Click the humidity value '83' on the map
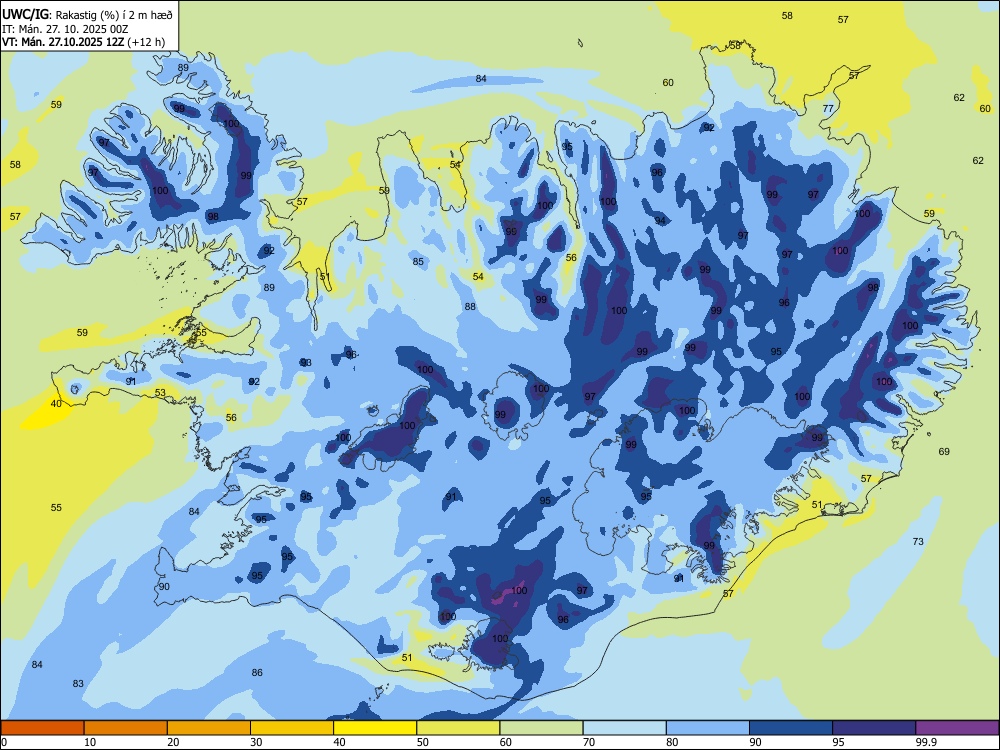The width and height of the screenshot is (1000, 750). tap(78, 684)
